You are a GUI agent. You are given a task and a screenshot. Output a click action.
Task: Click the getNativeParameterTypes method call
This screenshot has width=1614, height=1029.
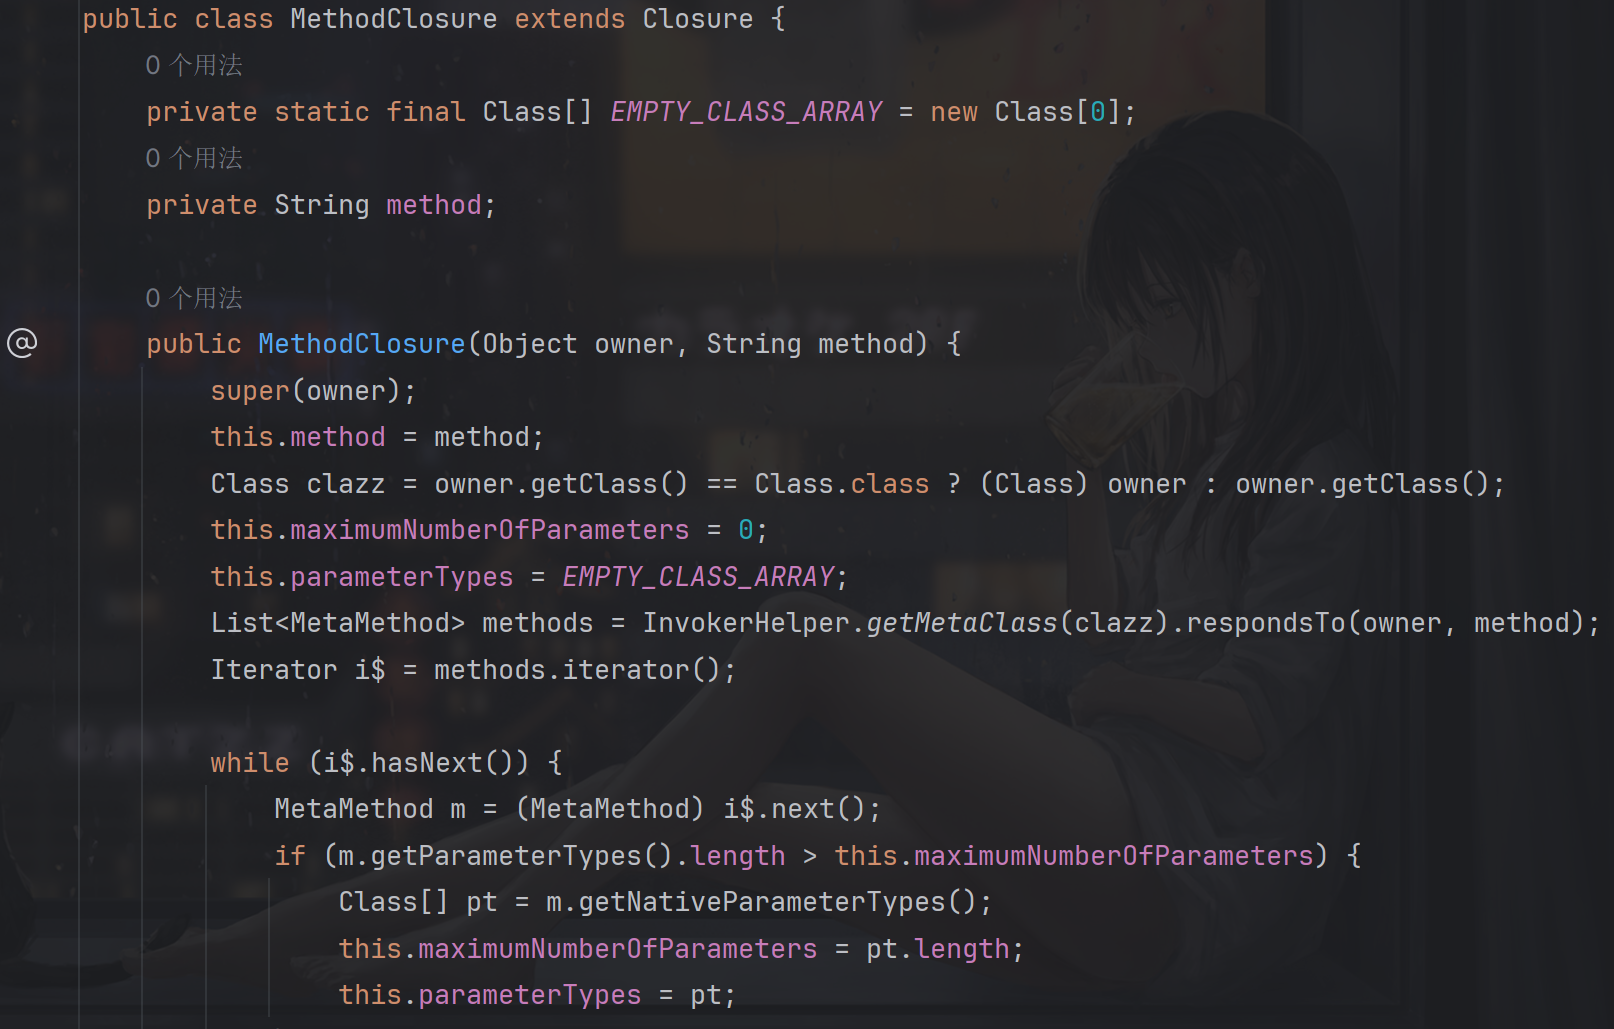pyautogui.click(x=762, y=902)
